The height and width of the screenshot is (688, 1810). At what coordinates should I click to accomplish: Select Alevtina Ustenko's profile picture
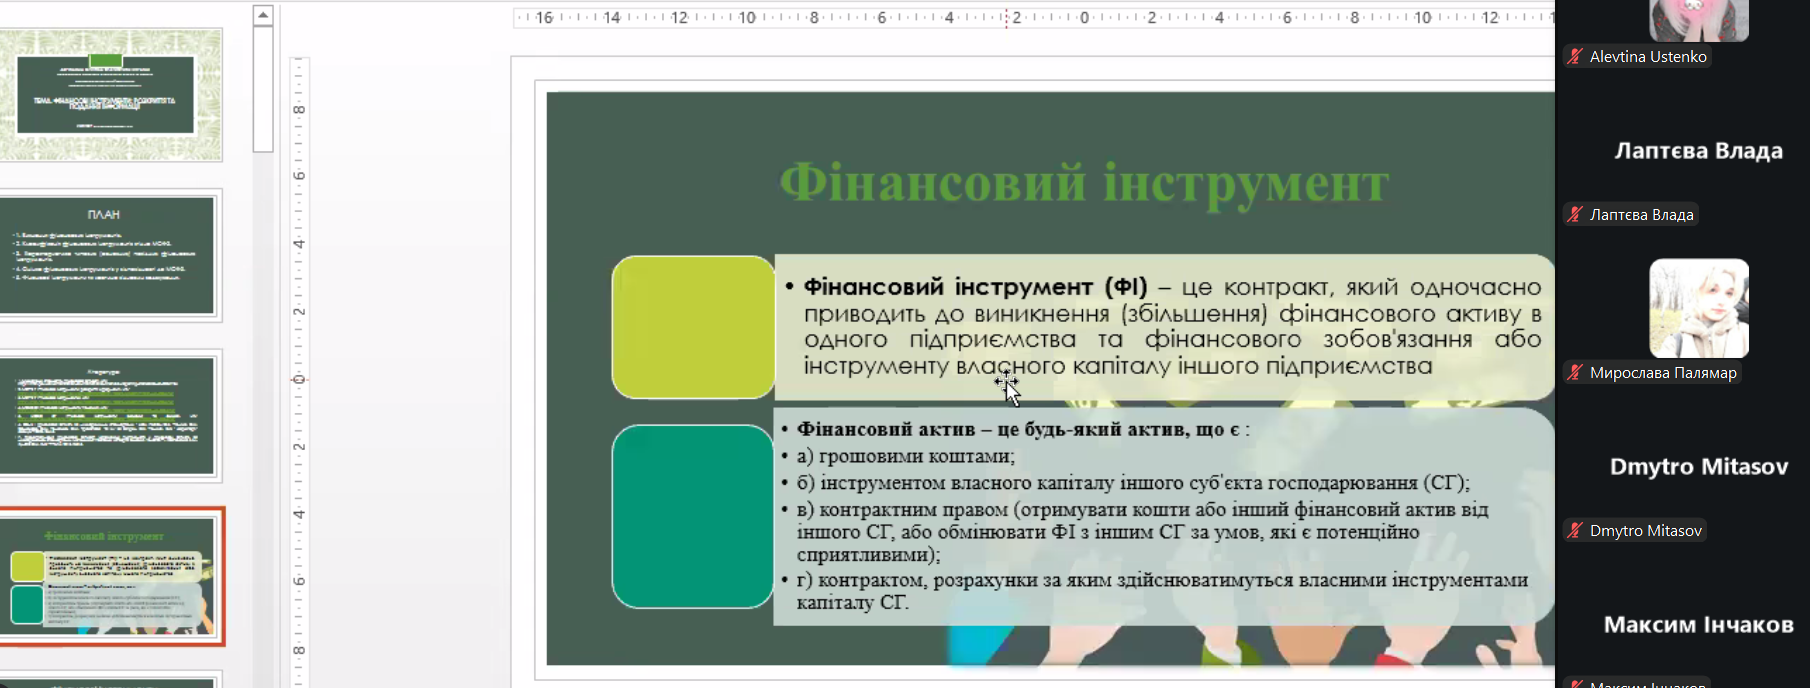pos(1698,20)
